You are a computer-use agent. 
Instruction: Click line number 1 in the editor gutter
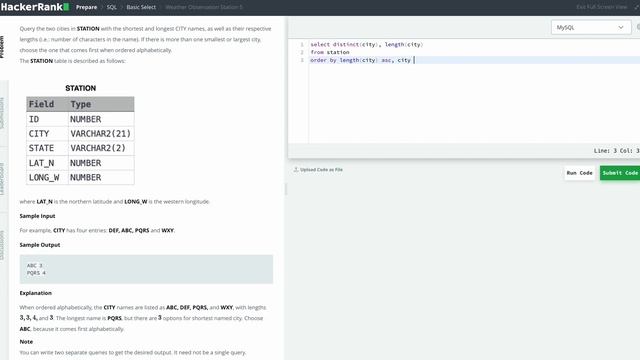point(302,44)
